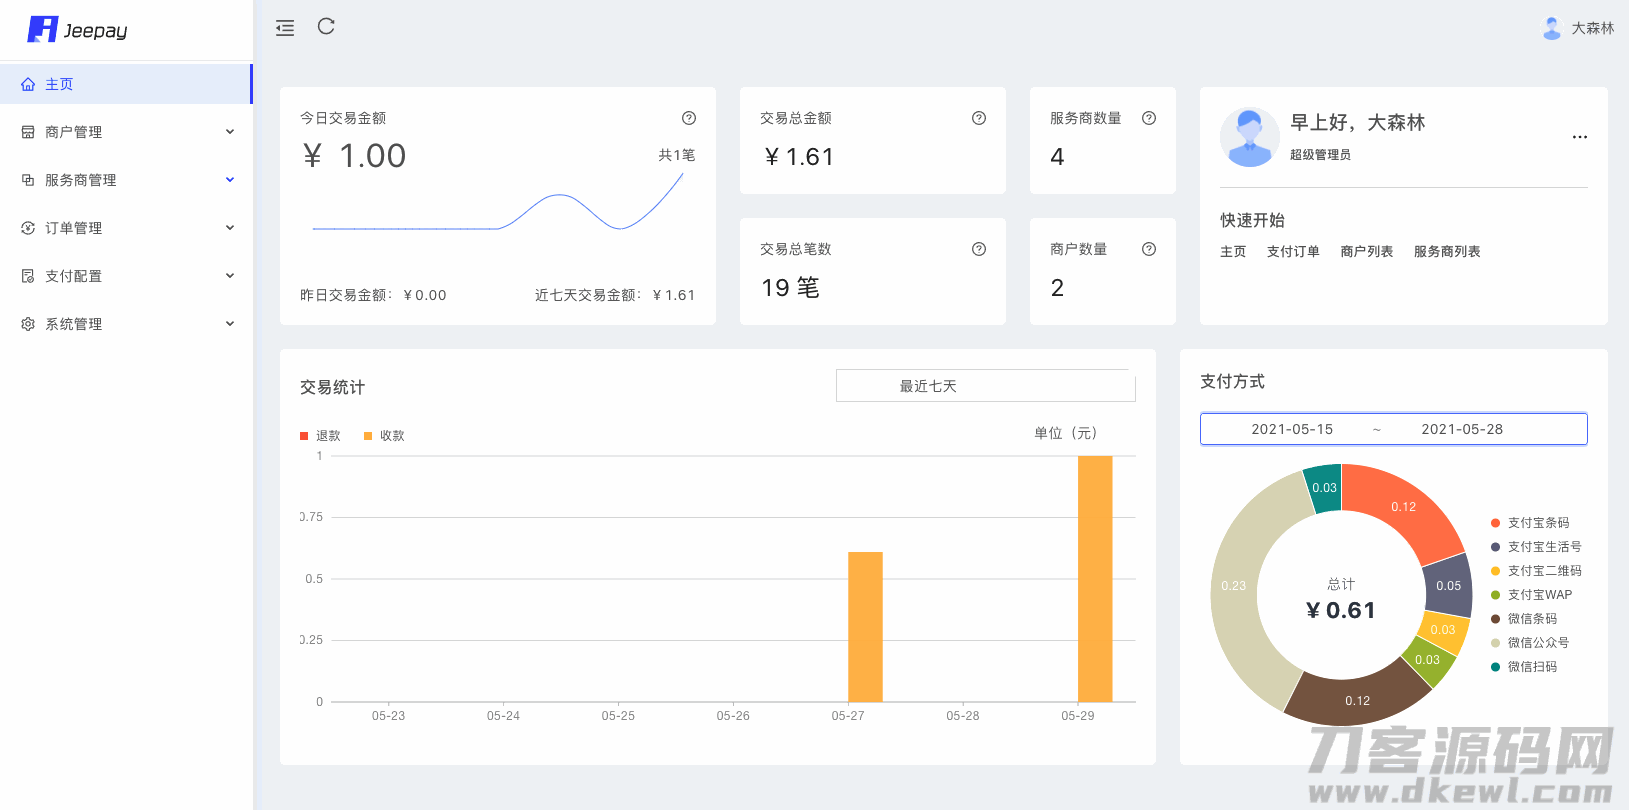Toggle 支付宝条码 legend in payment chart
This screenshot has width=1629, height=810.
pyautogui.click(x=1530, y=523)
